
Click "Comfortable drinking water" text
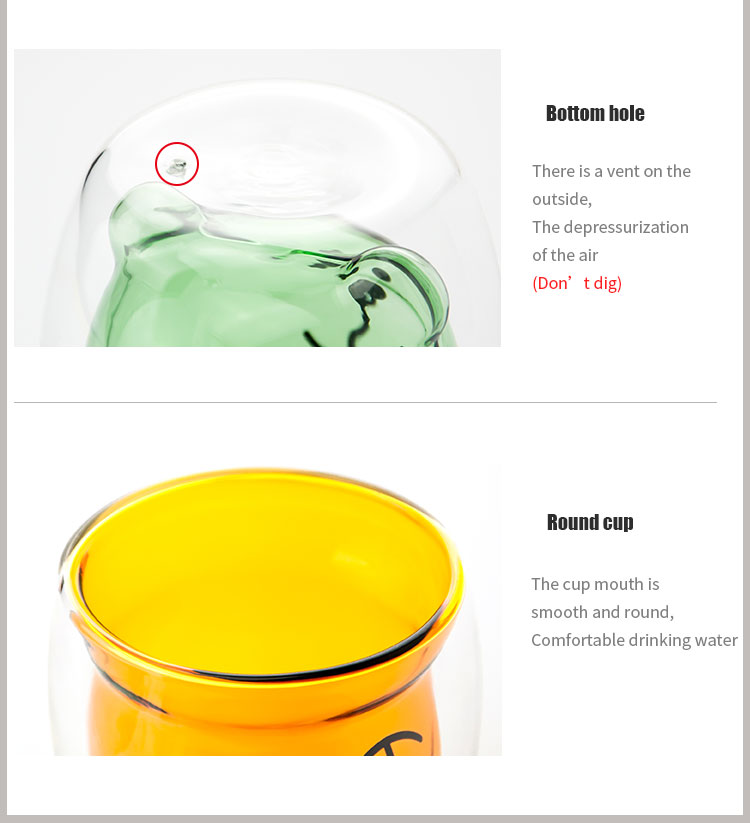pyautogui.click(x=635, y=640)
